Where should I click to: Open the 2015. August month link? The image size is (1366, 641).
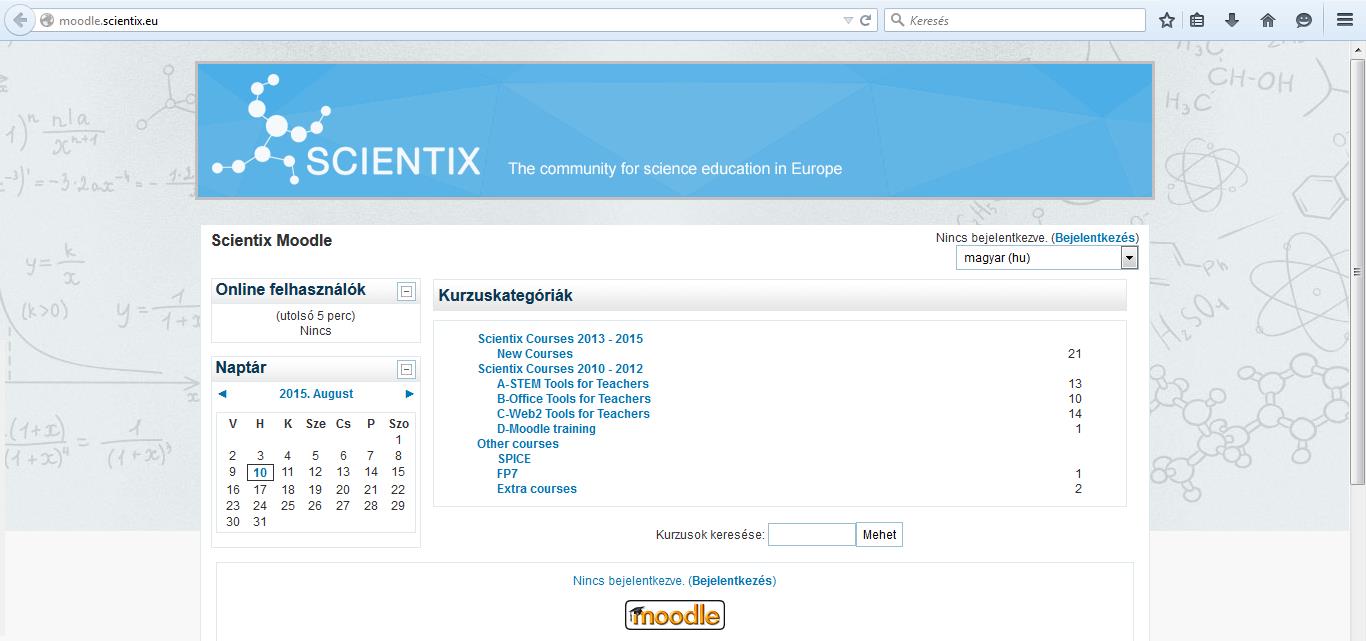[x=316, y=394]
